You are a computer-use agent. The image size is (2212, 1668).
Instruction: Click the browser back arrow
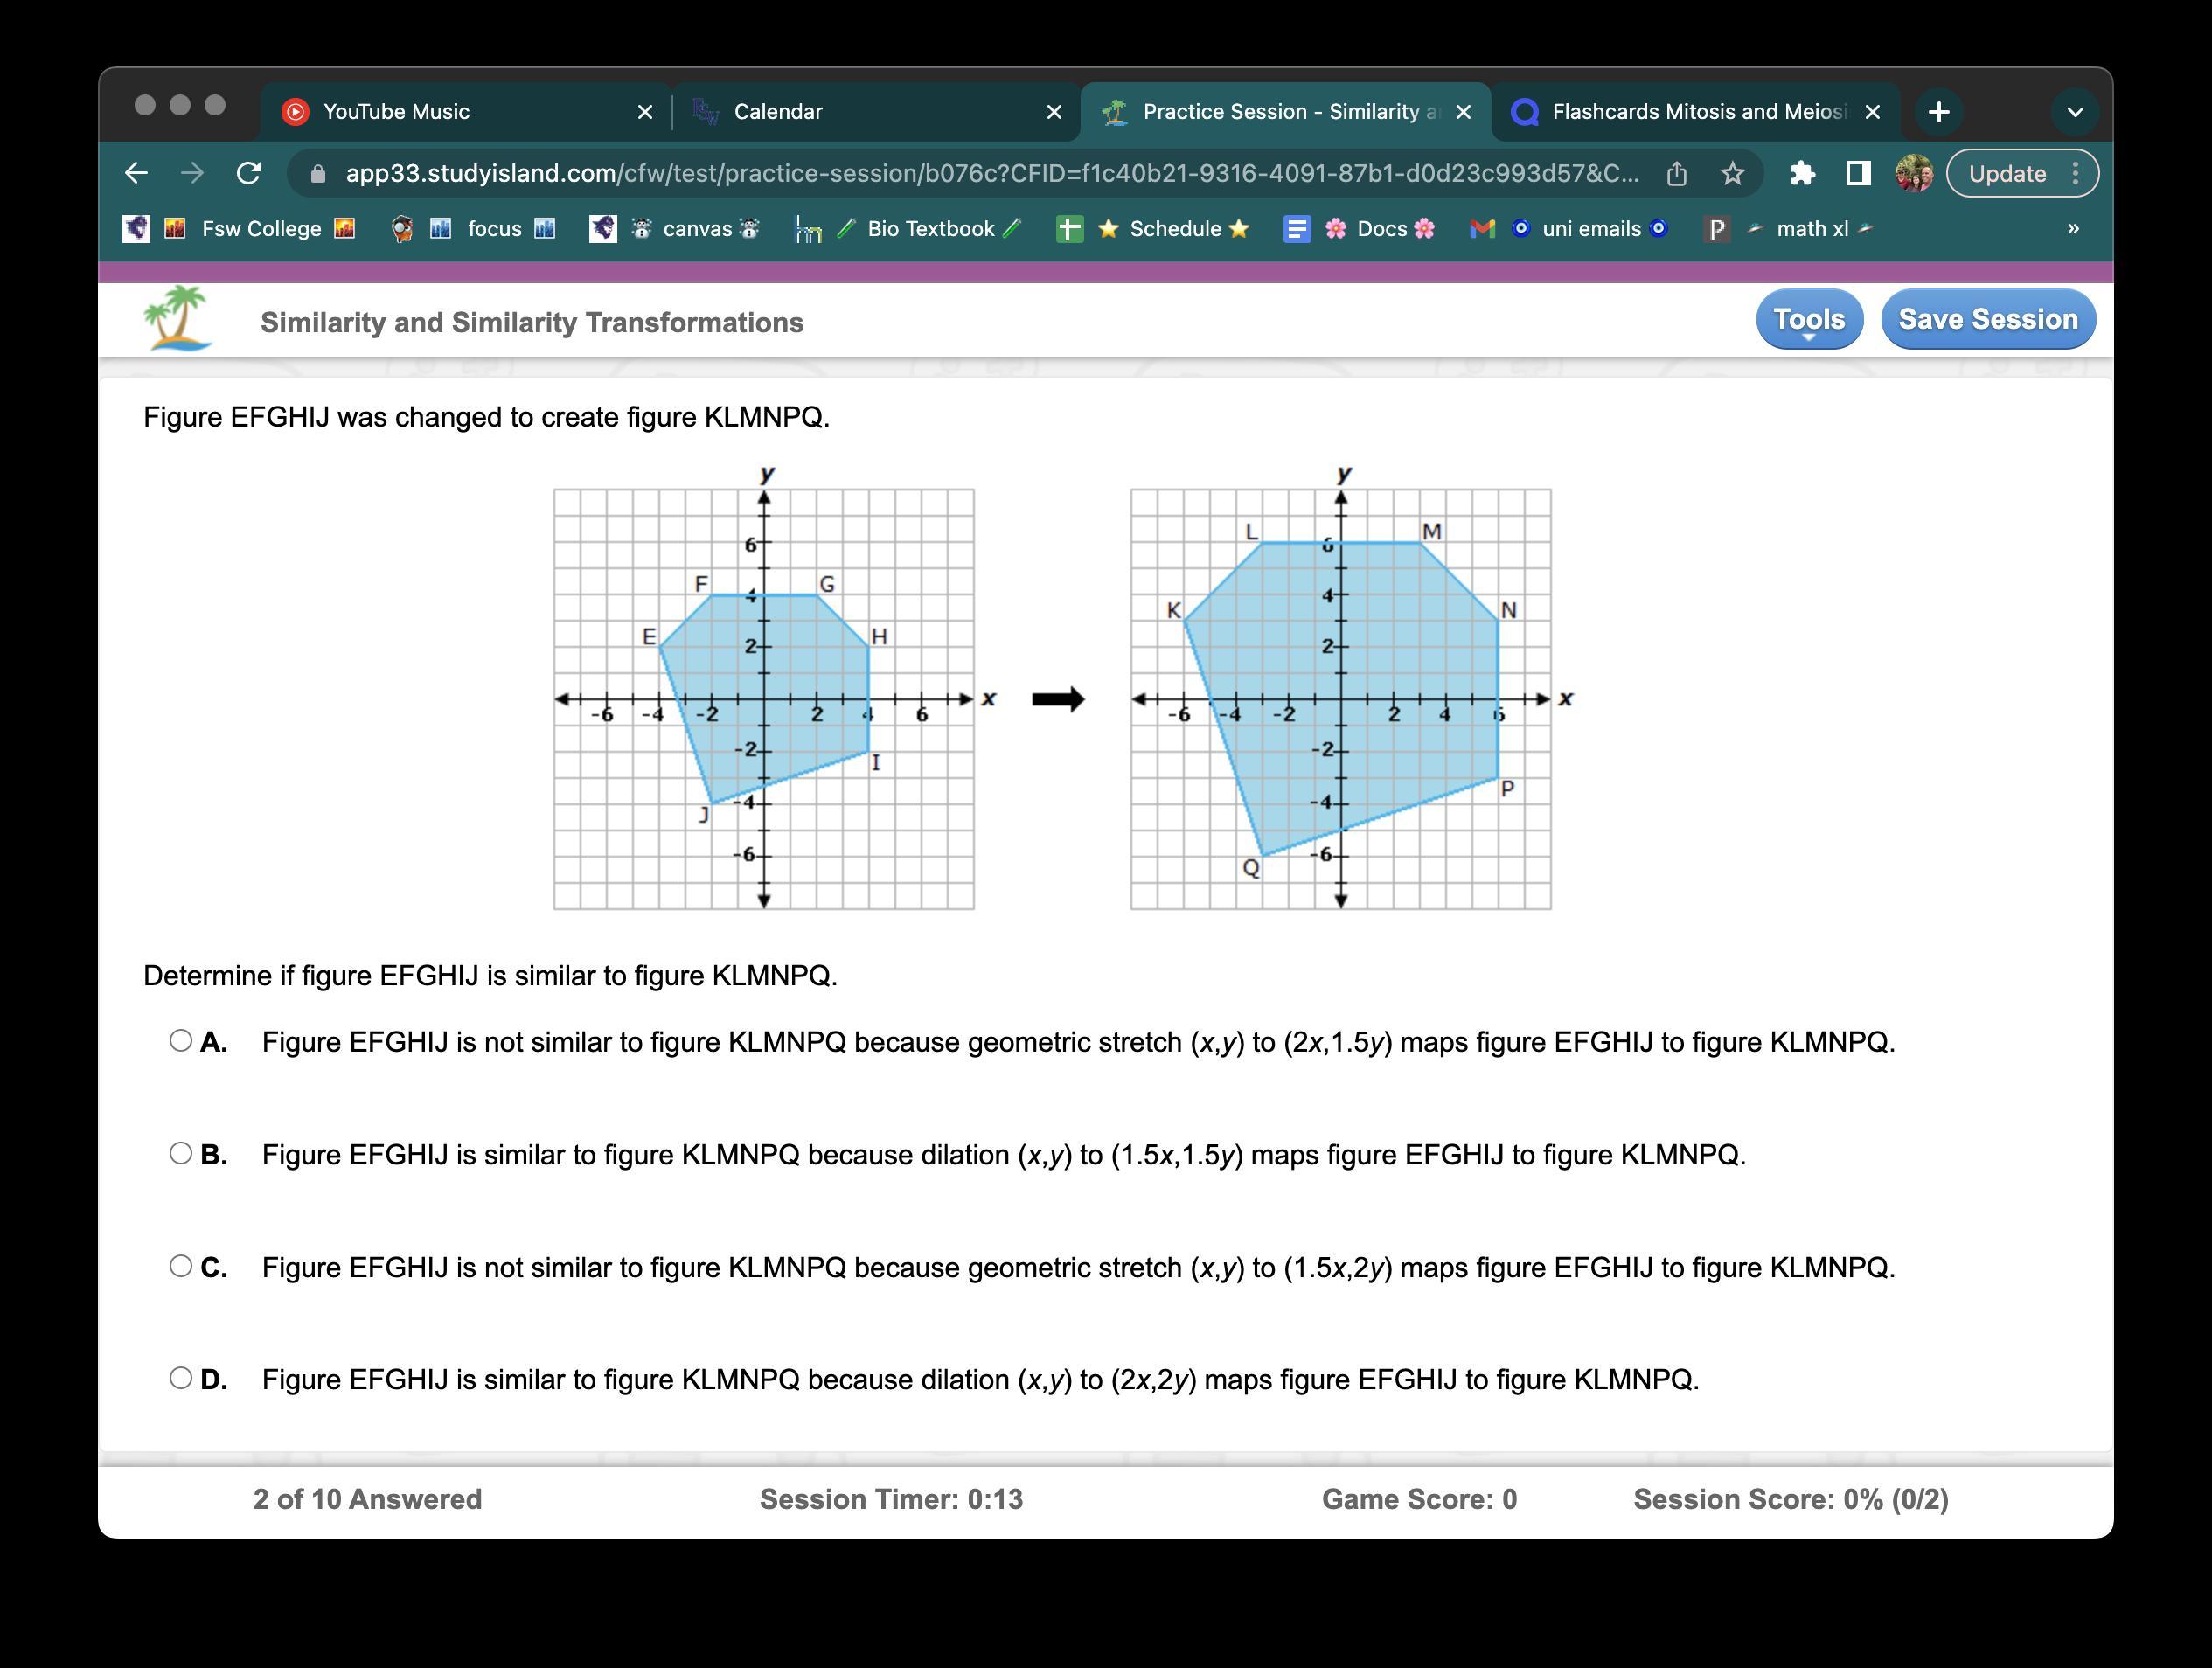(137, 173)
